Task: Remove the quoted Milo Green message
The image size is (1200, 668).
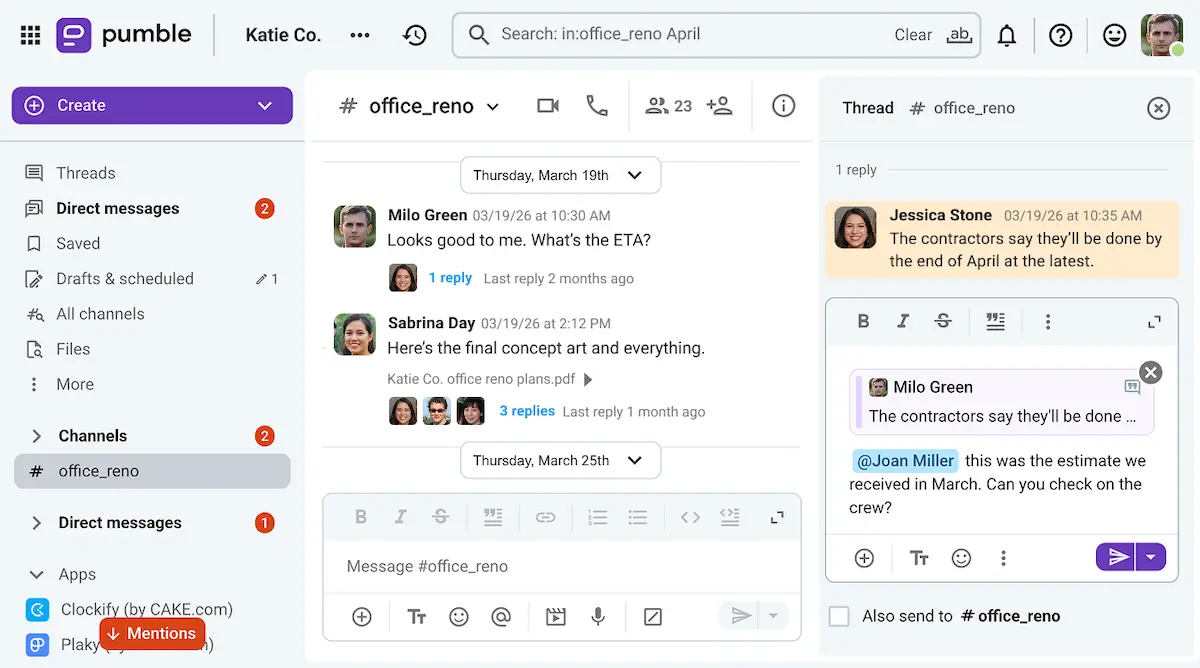Action: pyautogui.click(x=1151, y=372)
